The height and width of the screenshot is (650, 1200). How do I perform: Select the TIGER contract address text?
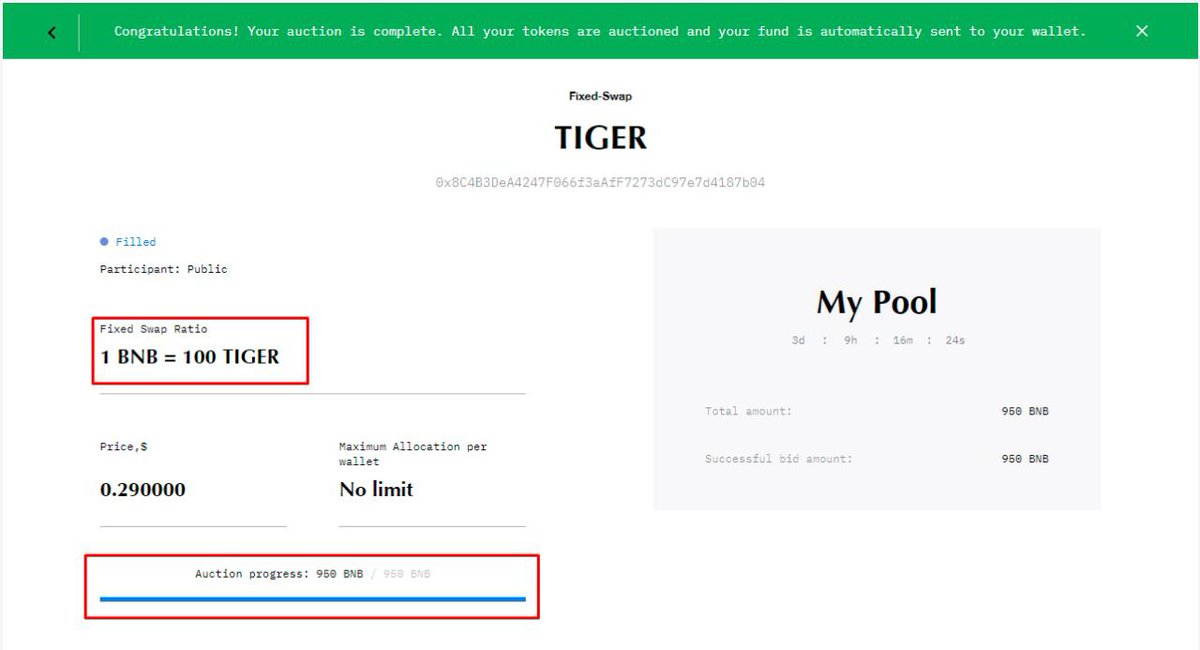coord(600,183)
